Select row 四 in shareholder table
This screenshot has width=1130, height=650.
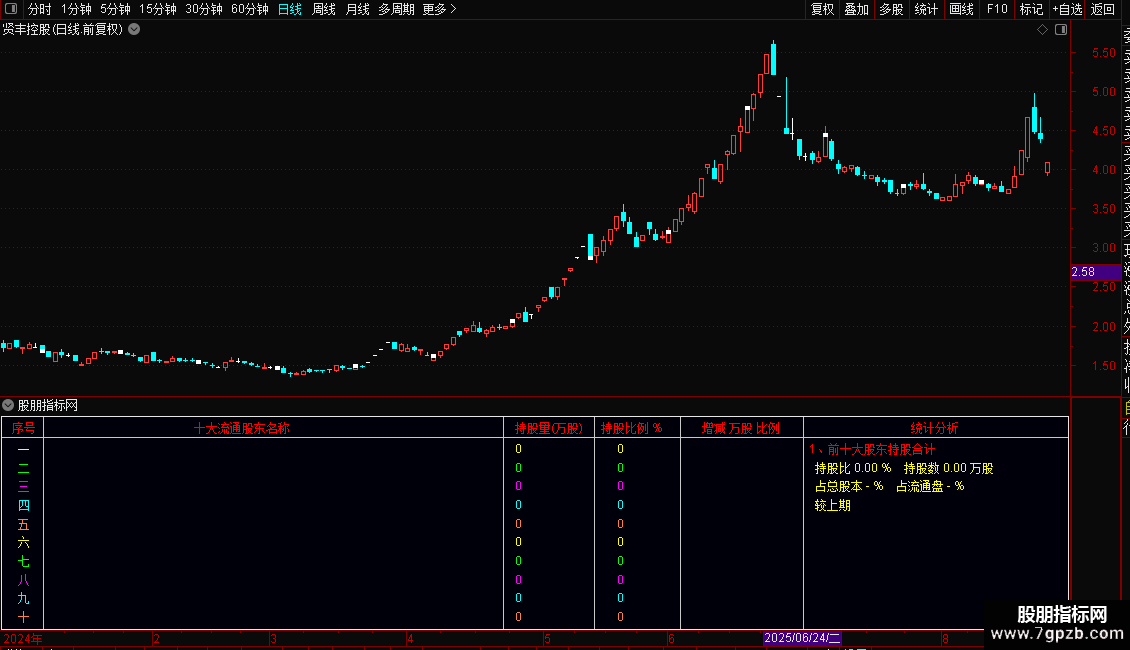[x=23, y=505]
